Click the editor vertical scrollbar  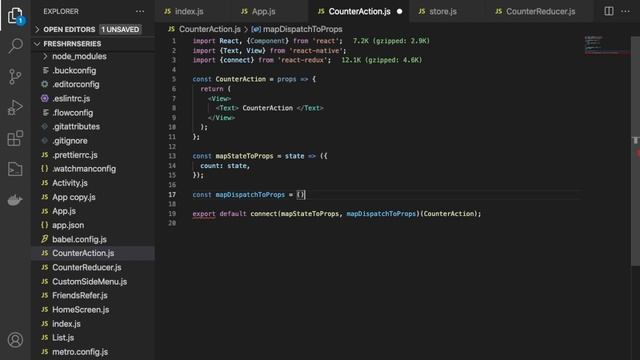coord(635,151)
